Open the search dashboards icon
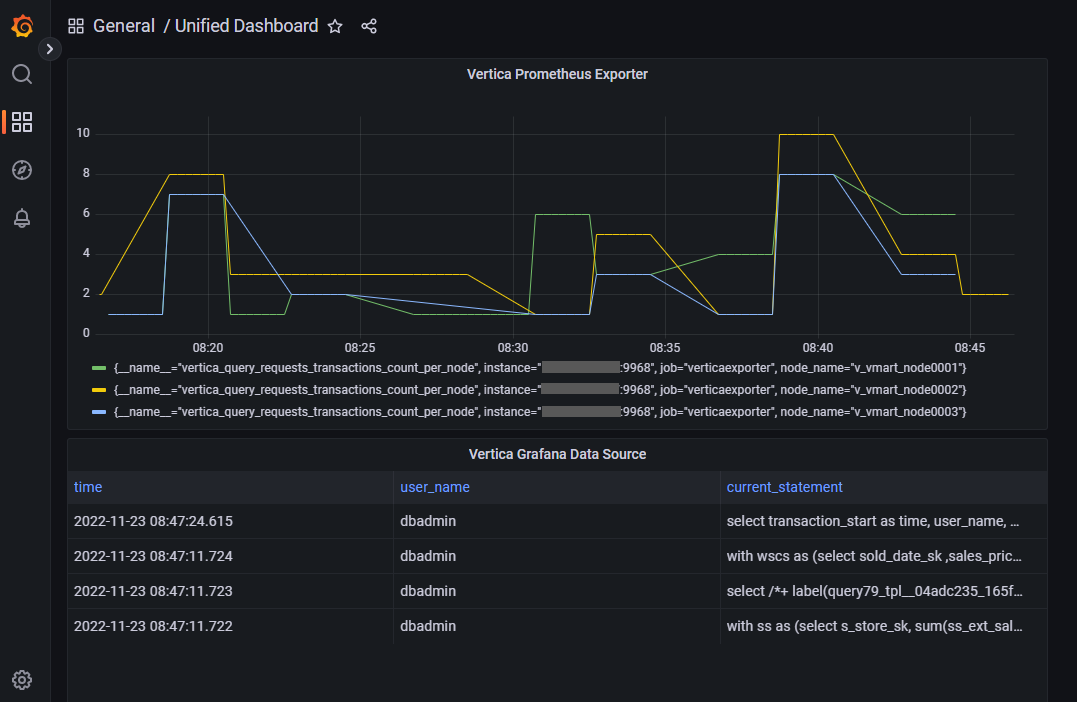 point(22,74)
